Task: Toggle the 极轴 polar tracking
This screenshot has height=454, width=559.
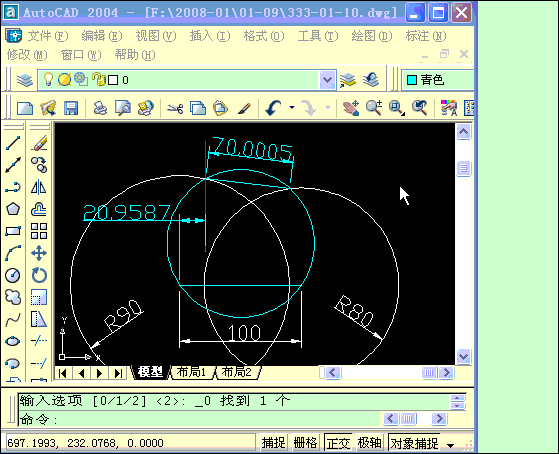Action: click(369, 443)
